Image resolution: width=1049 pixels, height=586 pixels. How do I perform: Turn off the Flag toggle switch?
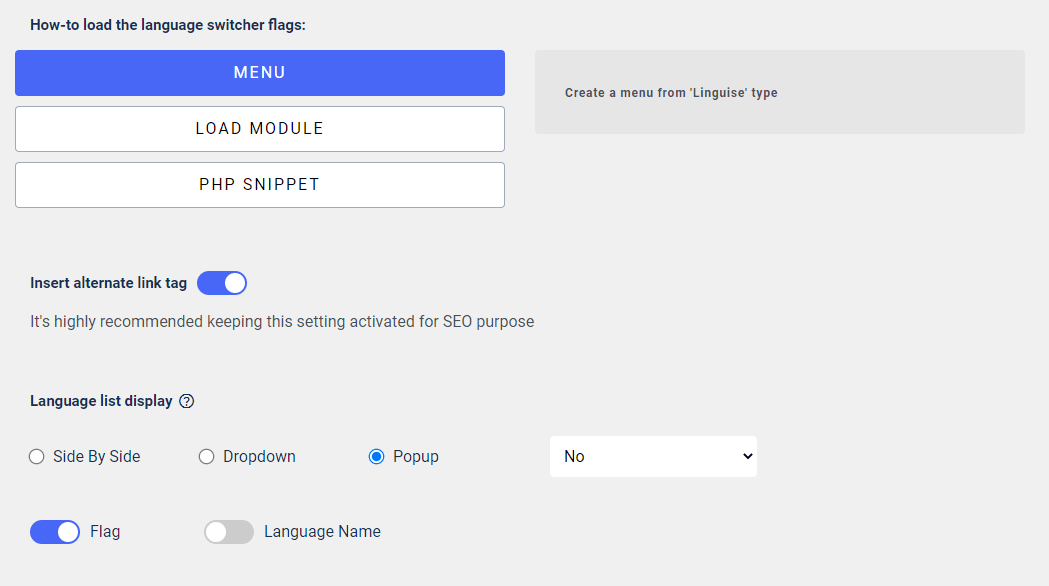coord(55,532)
